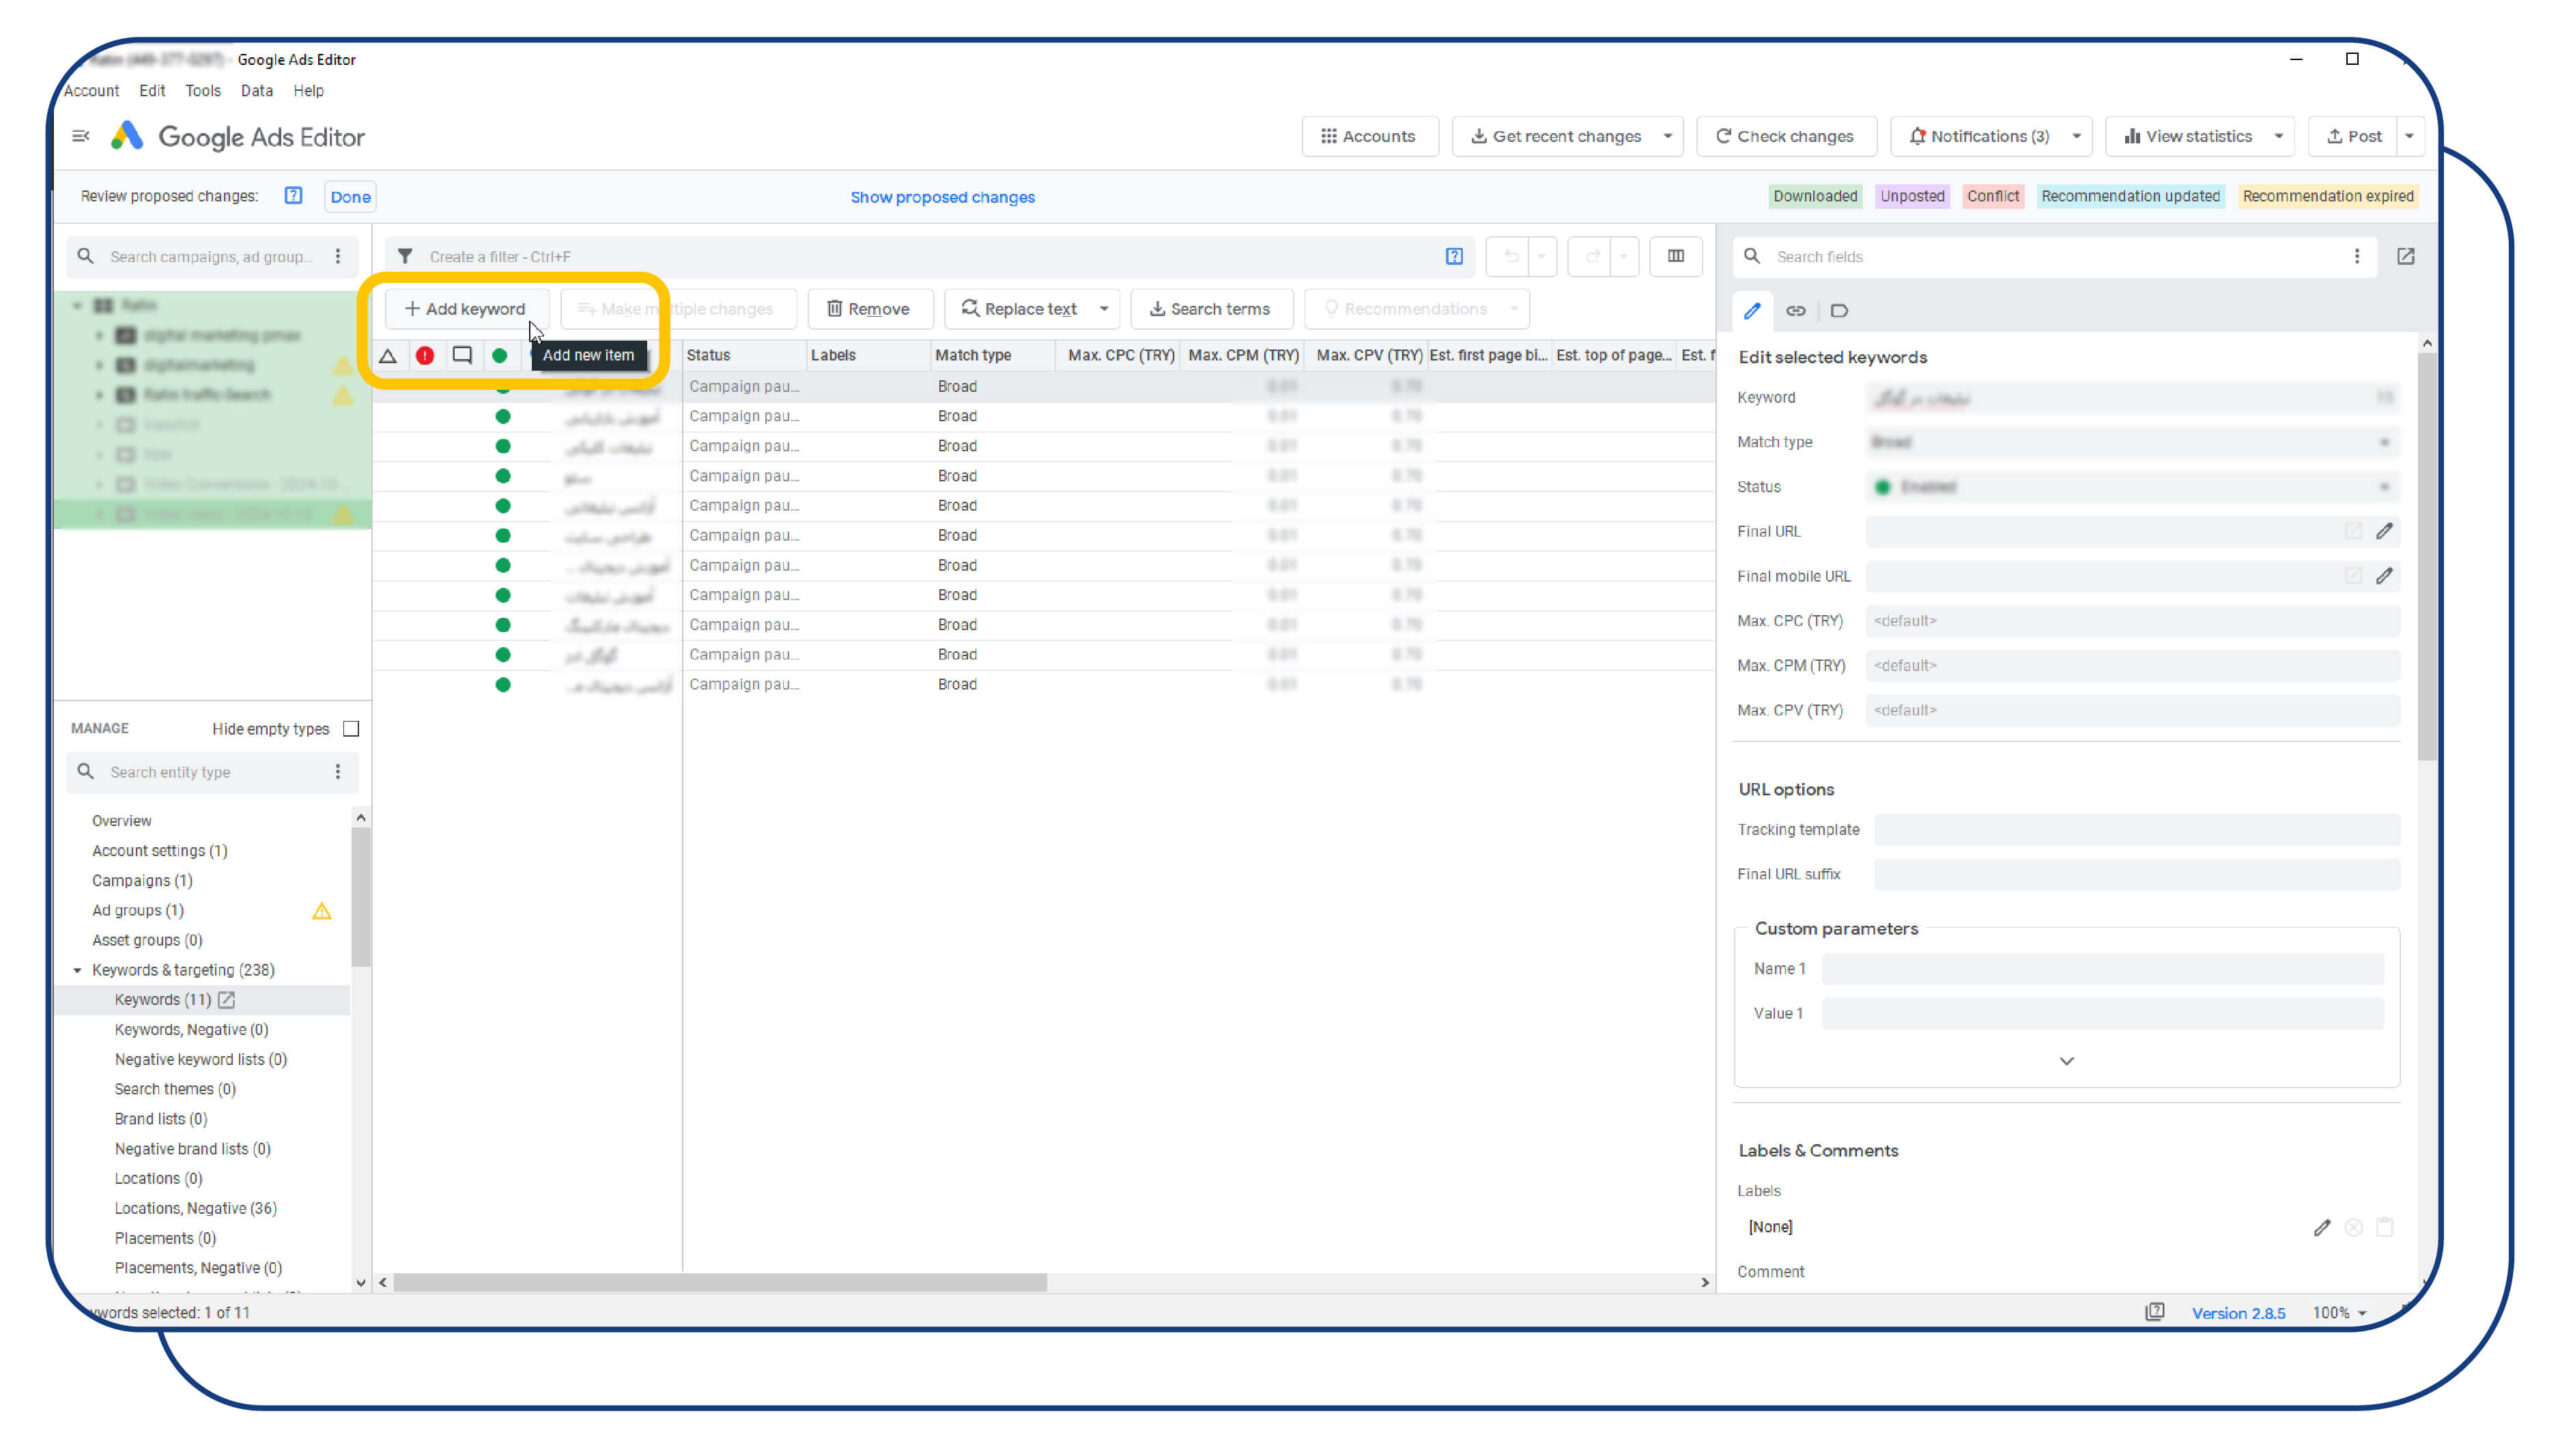The height and width of the screenshot is (1448, 2560).
Task: Open the entity type search options menu
Action: [338, 772]
